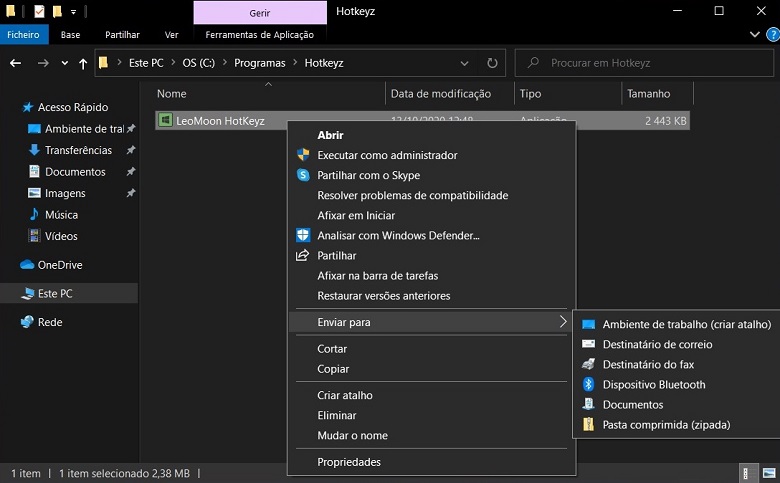The width and height of the screenshot is (780, 483).
Task: Click the Vídeos film icon in the sidebar
Action: point(34,236)
